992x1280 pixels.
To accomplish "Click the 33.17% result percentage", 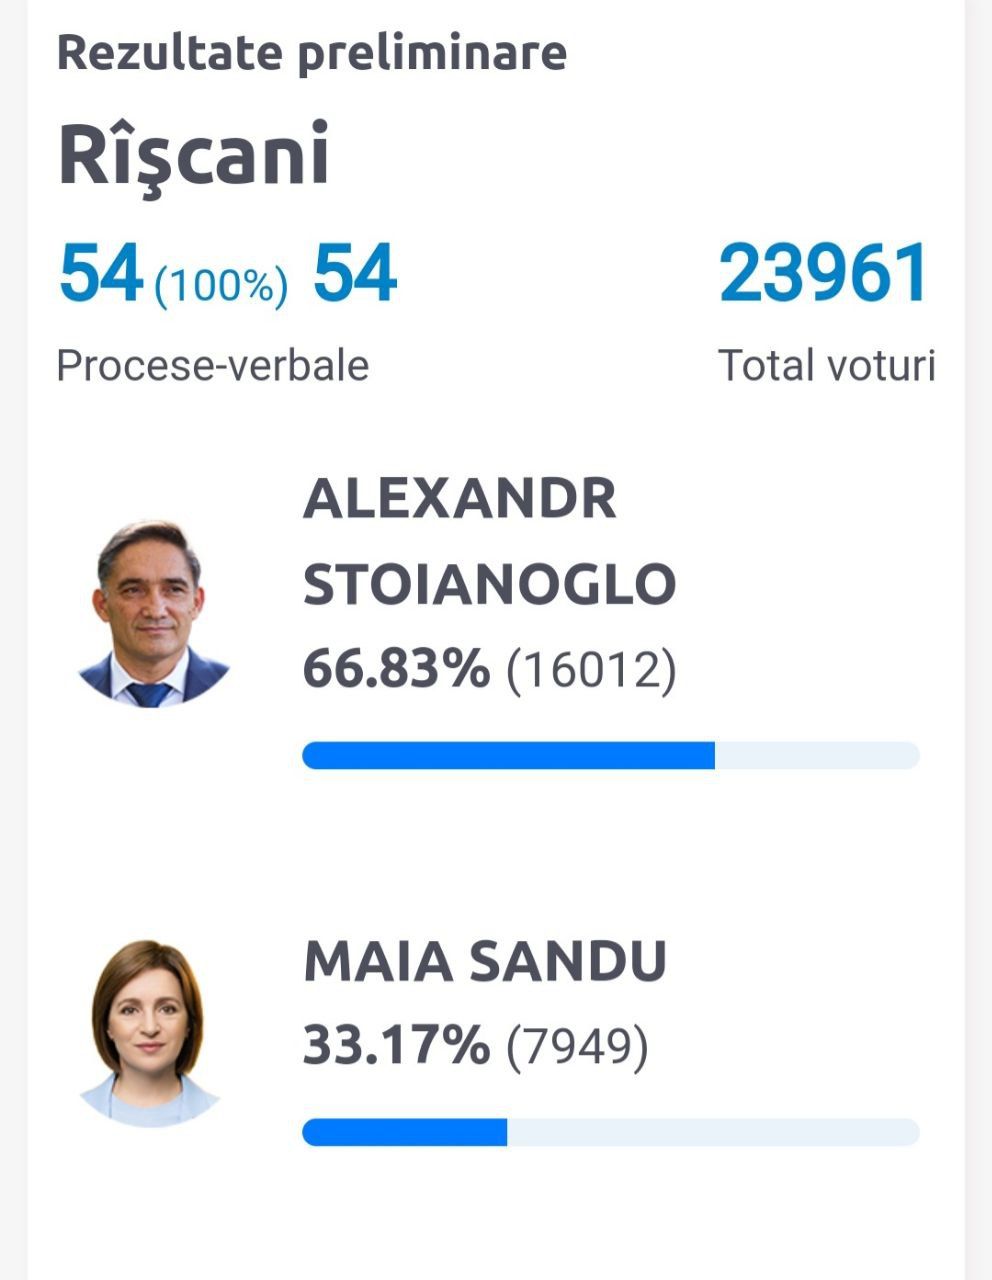I will coord(397,1046).
